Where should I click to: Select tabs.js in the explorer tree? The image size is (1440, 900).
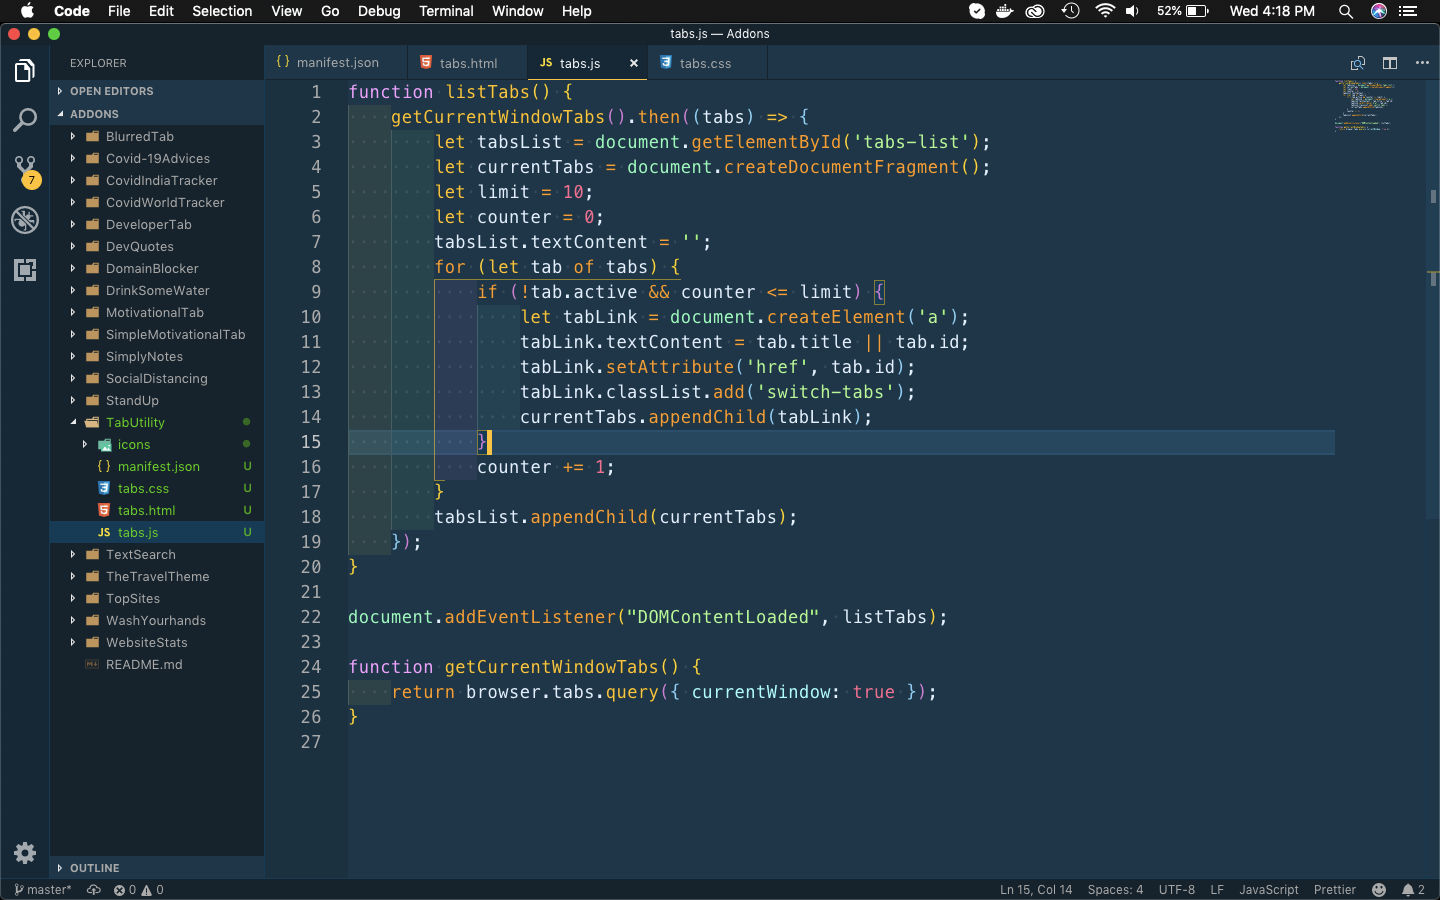pos(157,532)
